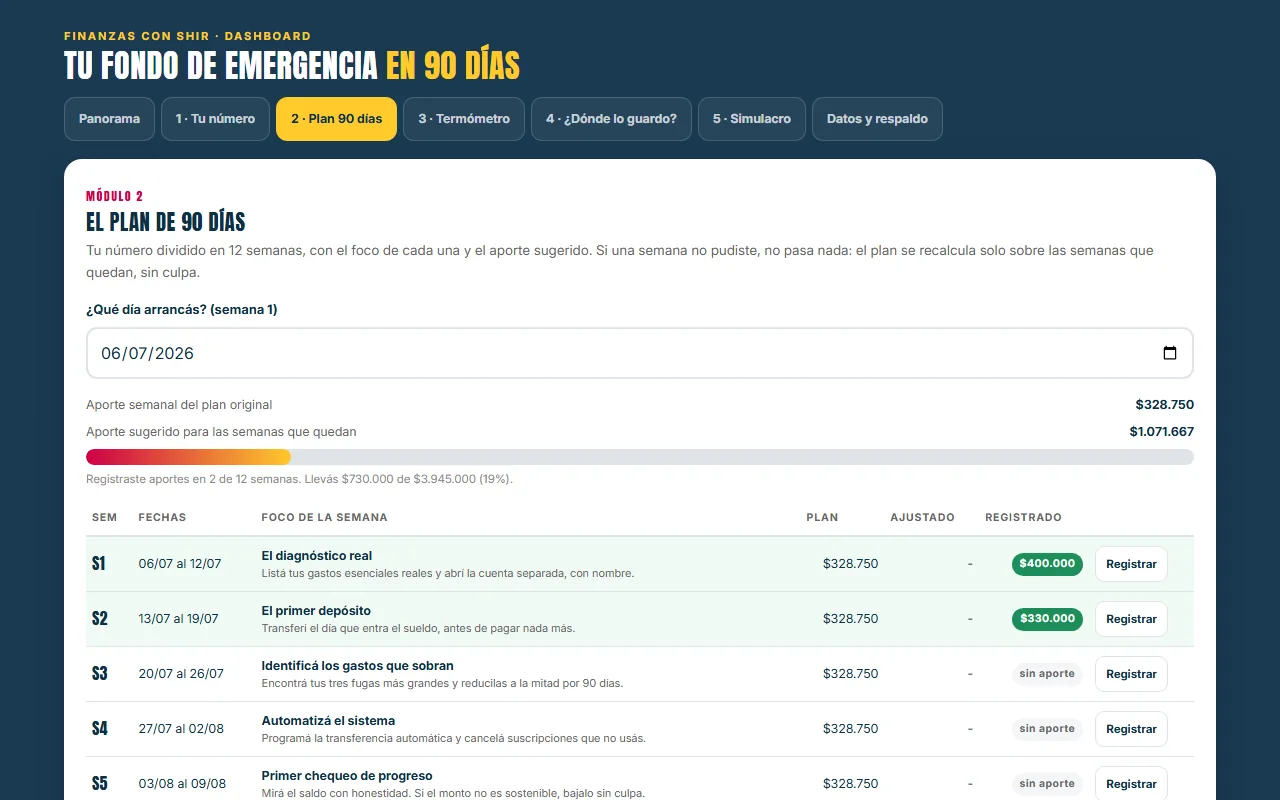The height and width of the screenshot is (800, 1280).
Task: Click the date range '06/07 al 12/07'
Action: click(x=180, y=564)
